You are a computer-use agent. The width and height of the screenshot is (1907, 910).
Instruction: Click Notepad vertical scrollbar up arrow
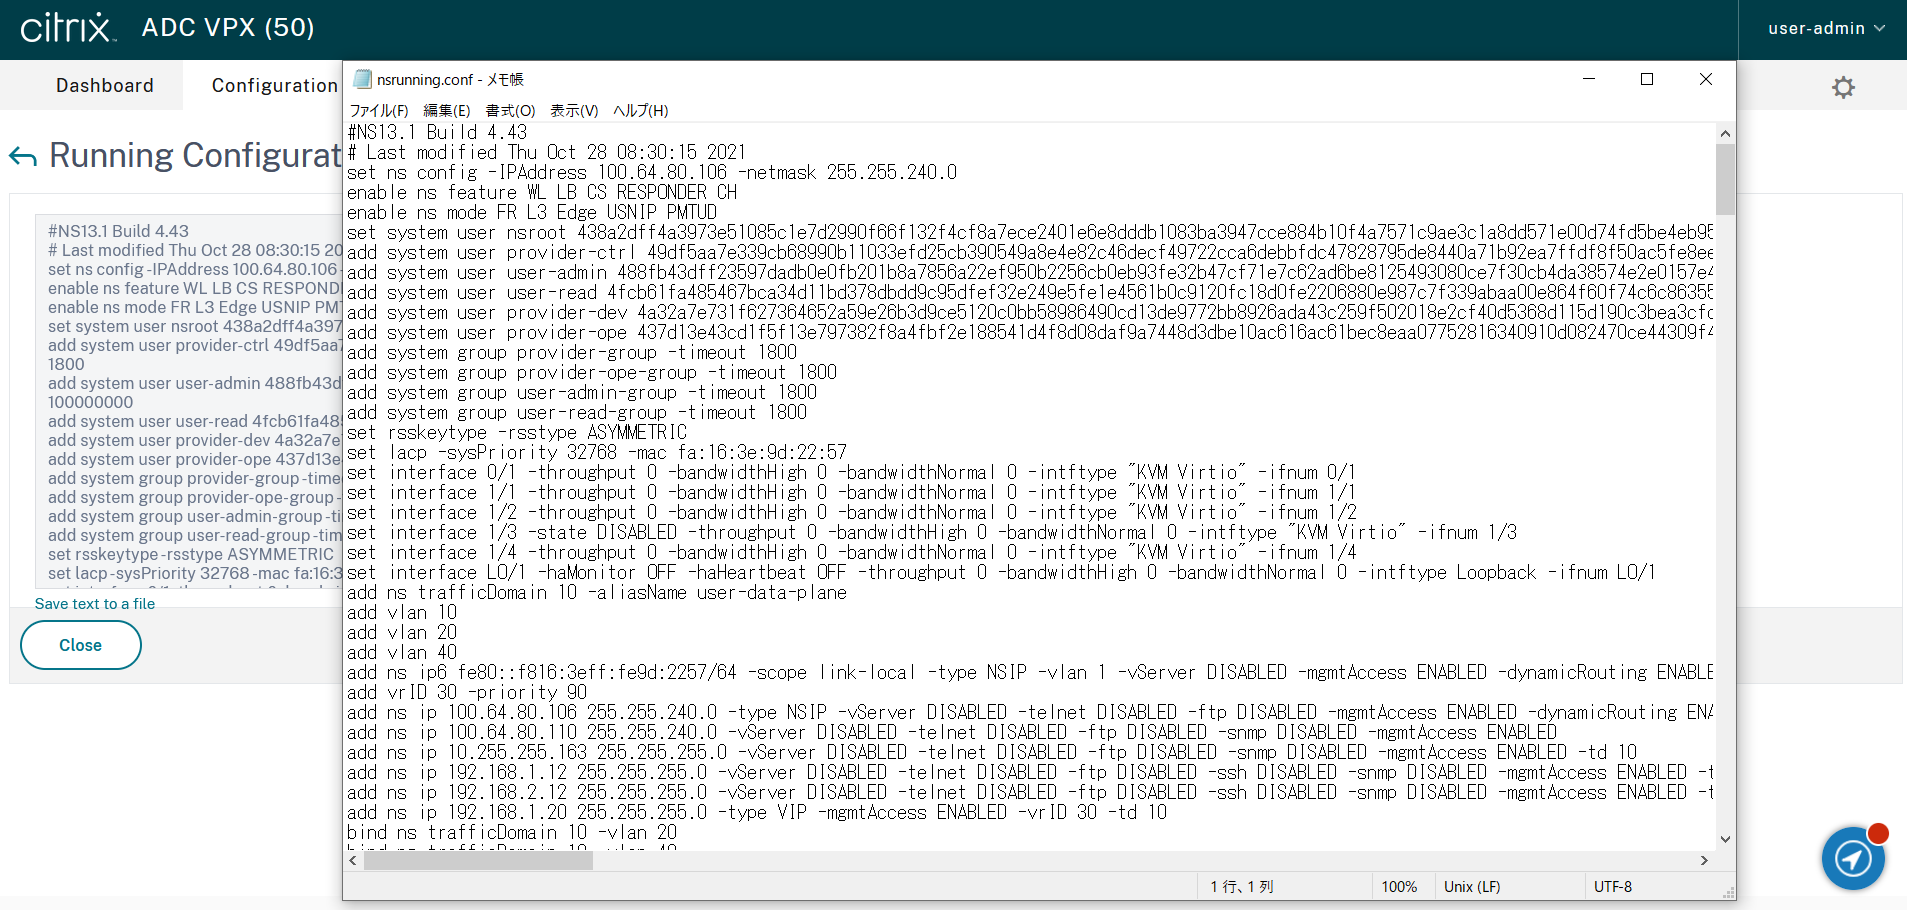pyautogui.click(x=1725, y=133)
